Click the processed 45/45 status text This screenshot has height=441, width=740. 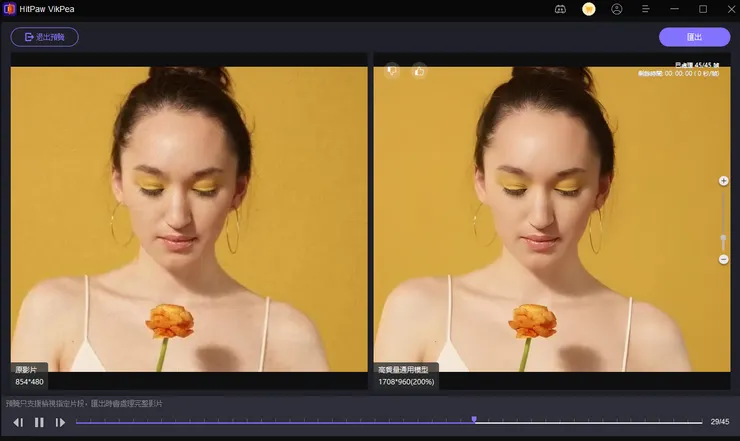pos(697,65)
